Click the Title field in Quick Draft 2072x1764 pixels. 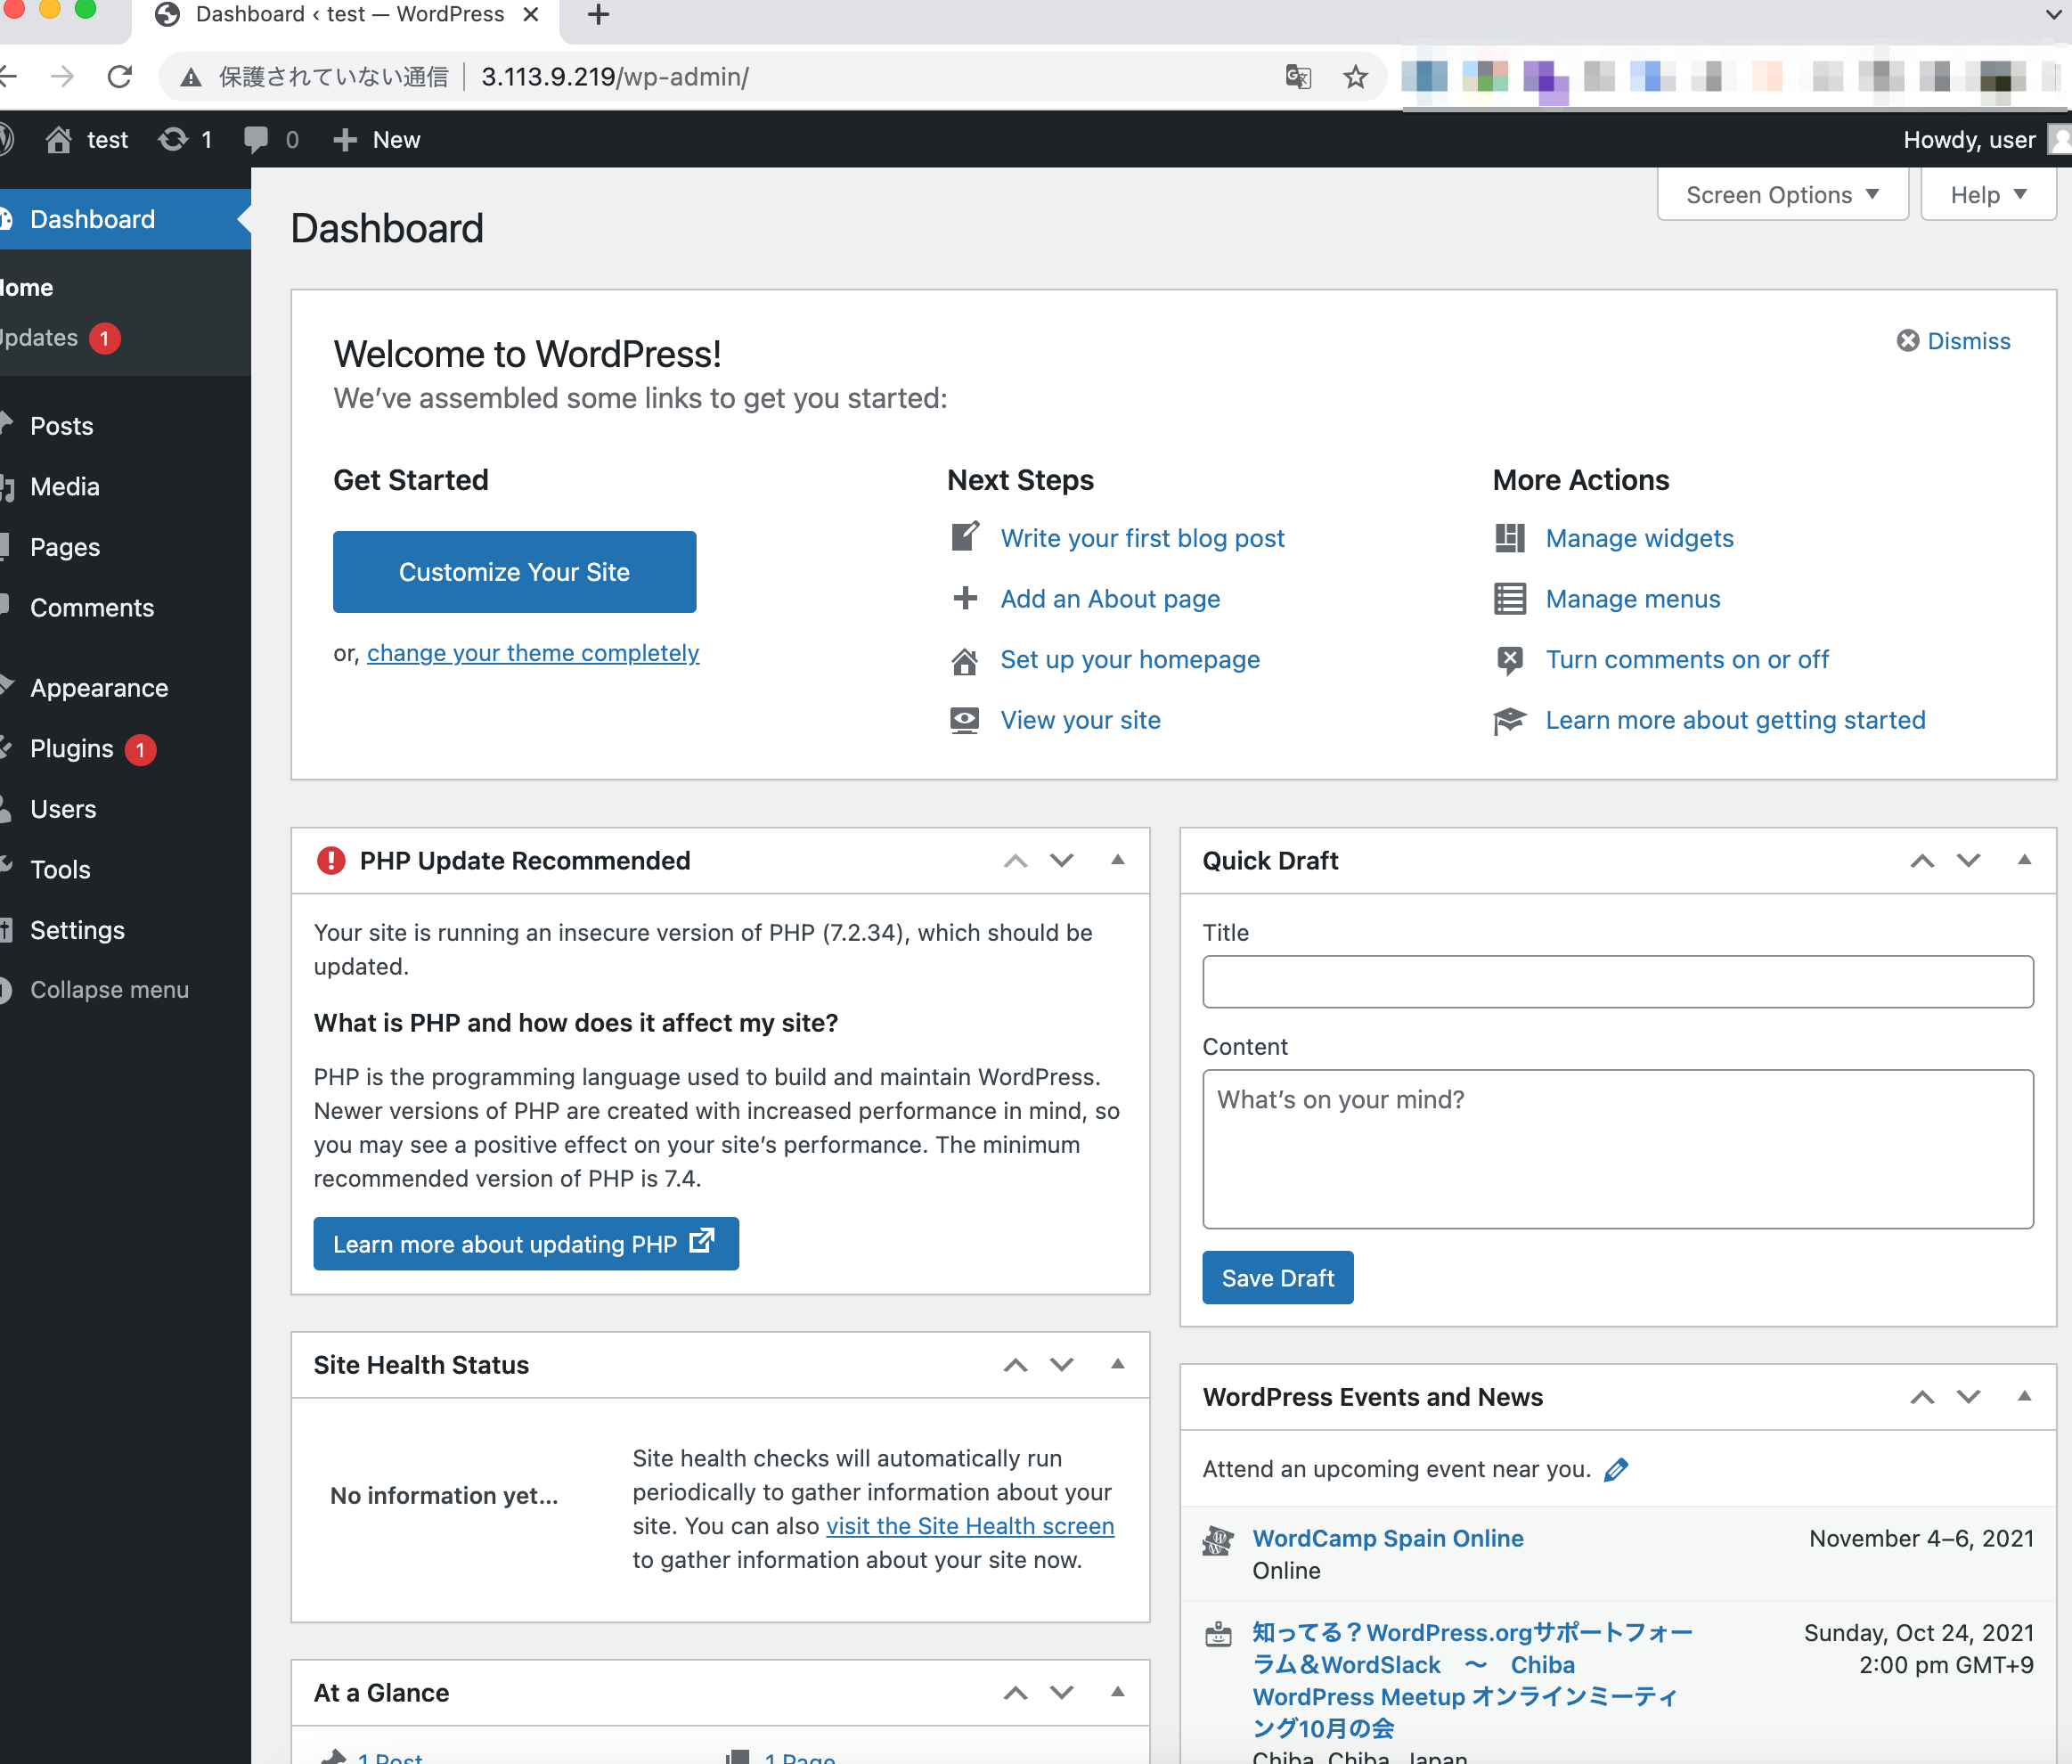[1617, 982]
